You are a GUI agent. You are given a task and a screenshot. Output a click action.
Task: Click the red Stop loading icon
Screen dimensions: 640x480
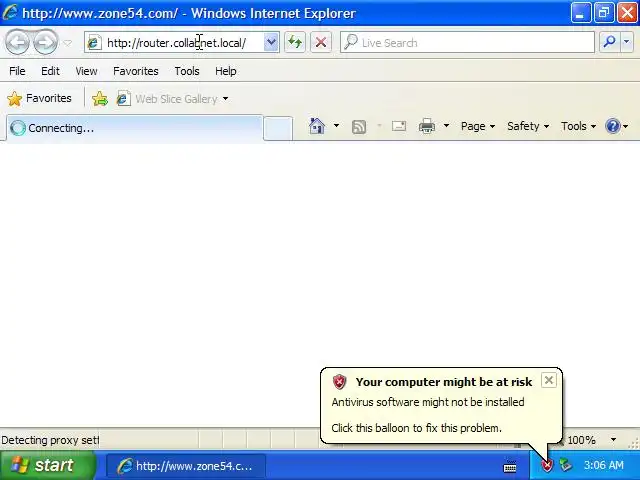(x=321, y=42)
